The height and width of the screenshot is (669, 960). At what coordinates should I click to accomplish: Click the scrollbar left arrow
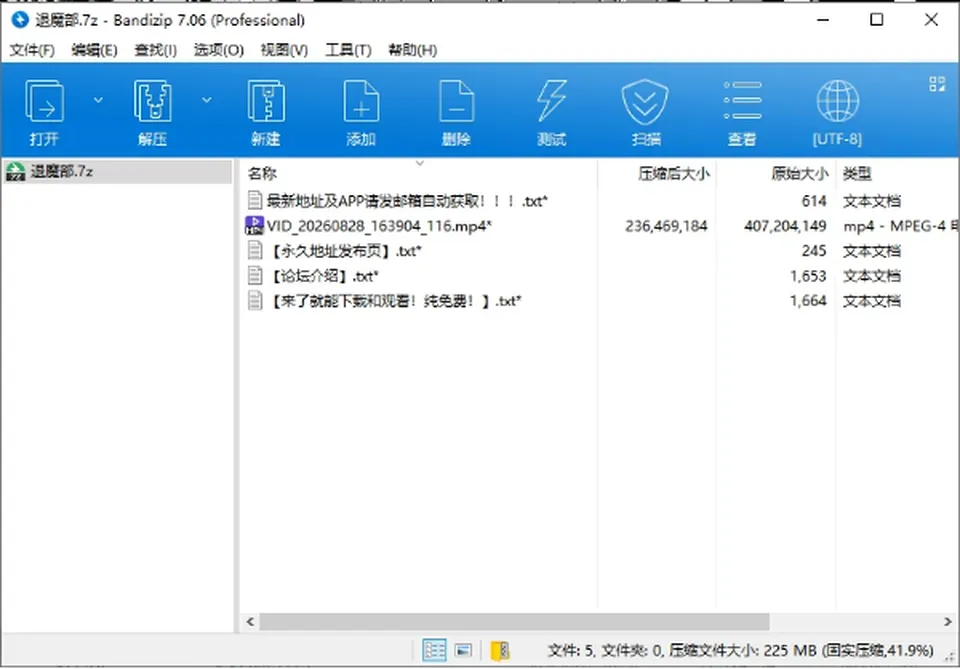(250, 621)
